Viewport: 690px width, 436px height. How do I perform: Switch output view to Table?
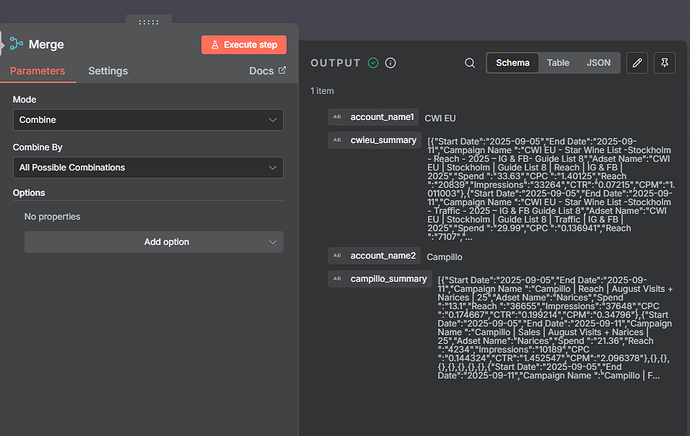pyautogui.click(x=557, y=63)
